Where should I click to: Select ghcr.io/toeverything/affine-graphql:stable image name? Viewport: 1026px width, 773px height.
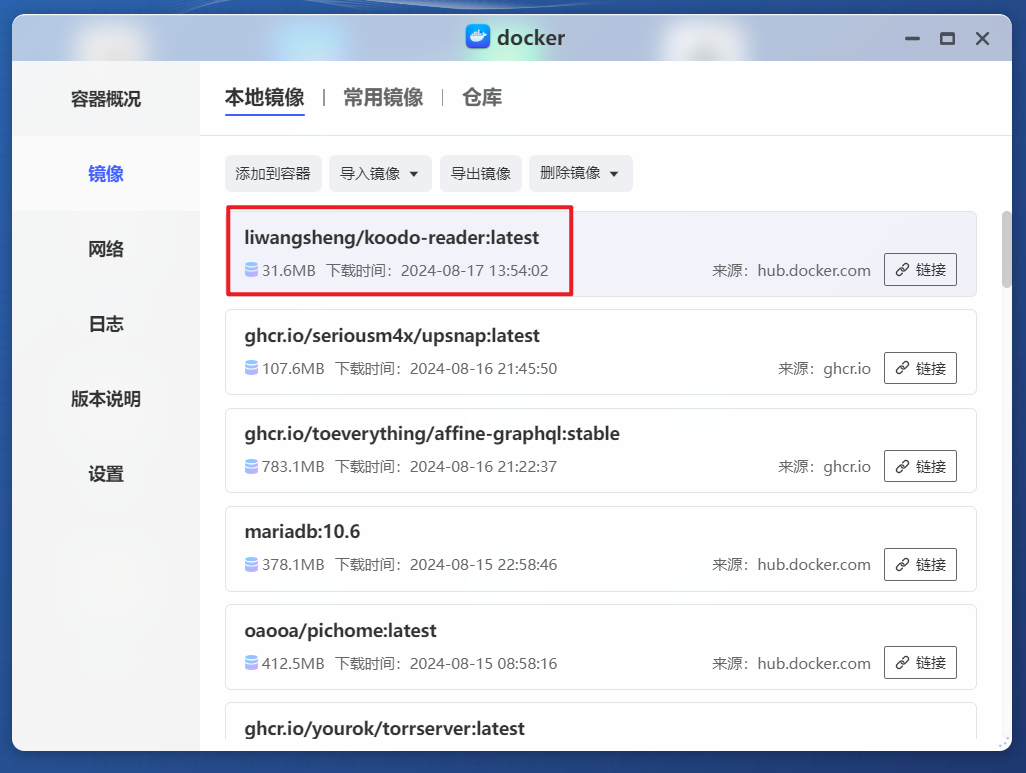click(432, 434)
